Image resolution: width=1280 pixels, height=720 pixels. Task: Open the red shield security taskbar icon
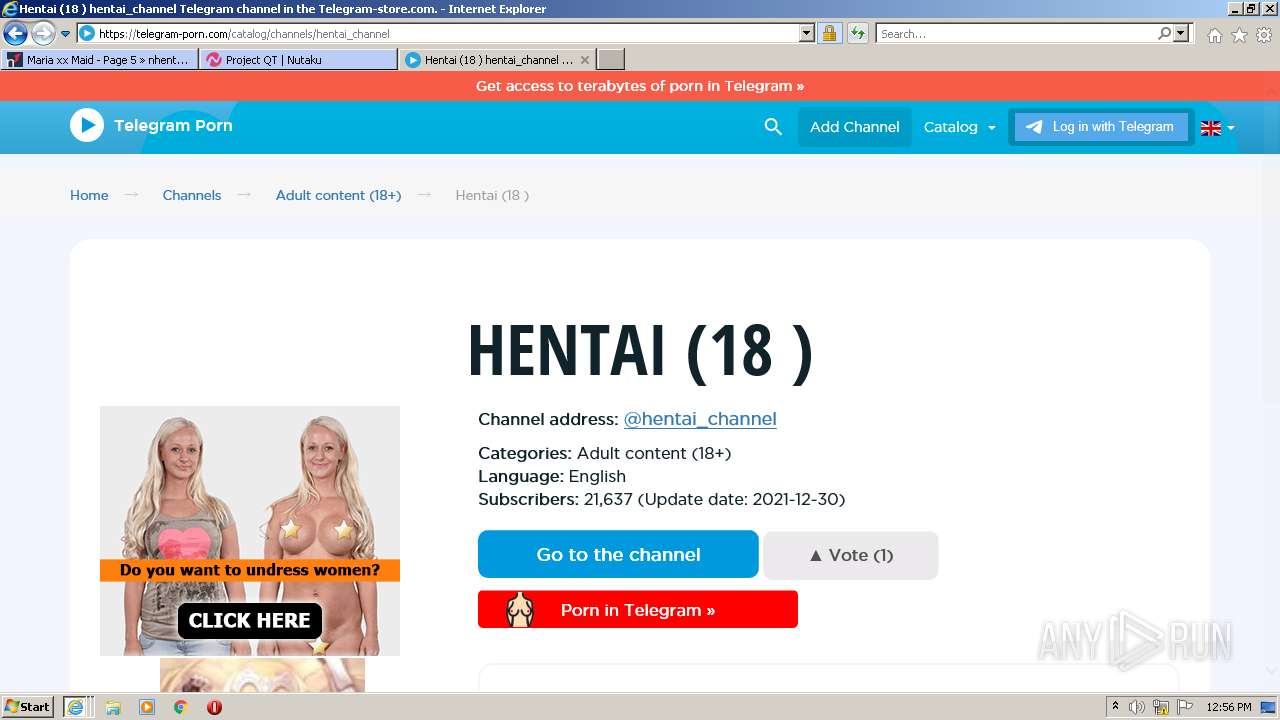[x=214, y=707]
